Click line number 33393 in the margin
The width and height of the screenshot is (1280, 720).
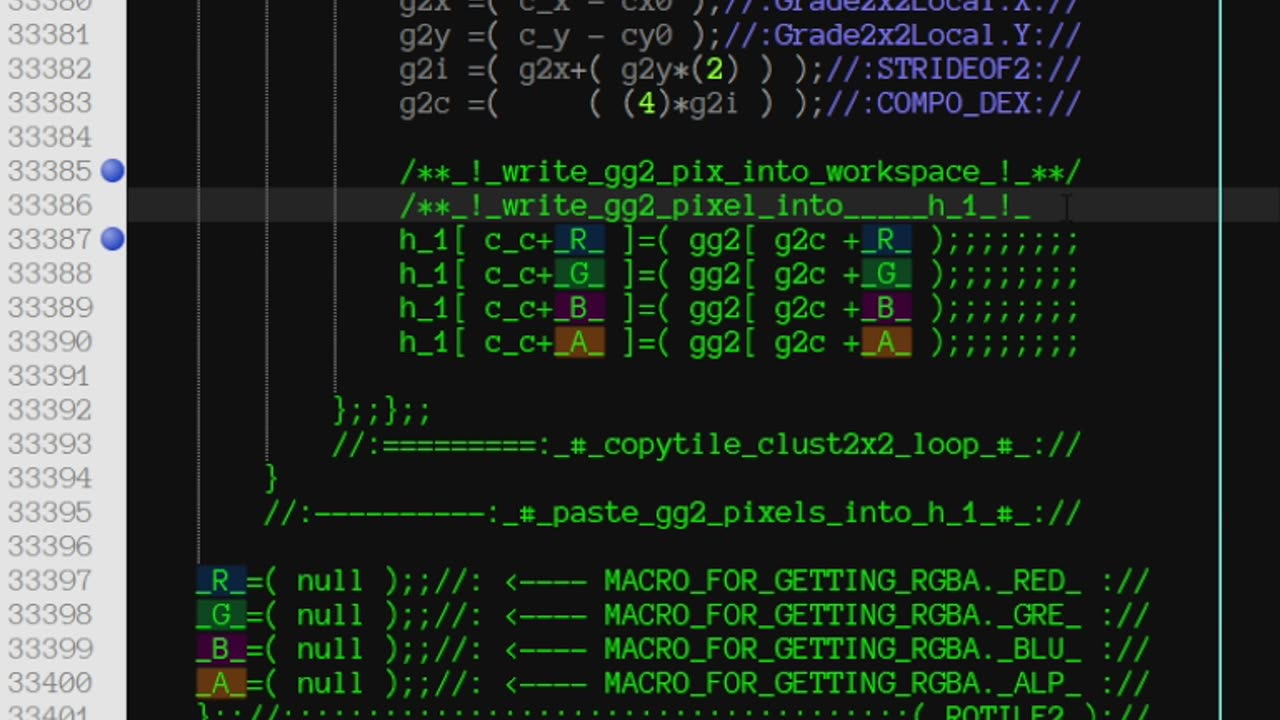(x=49, y=444)
